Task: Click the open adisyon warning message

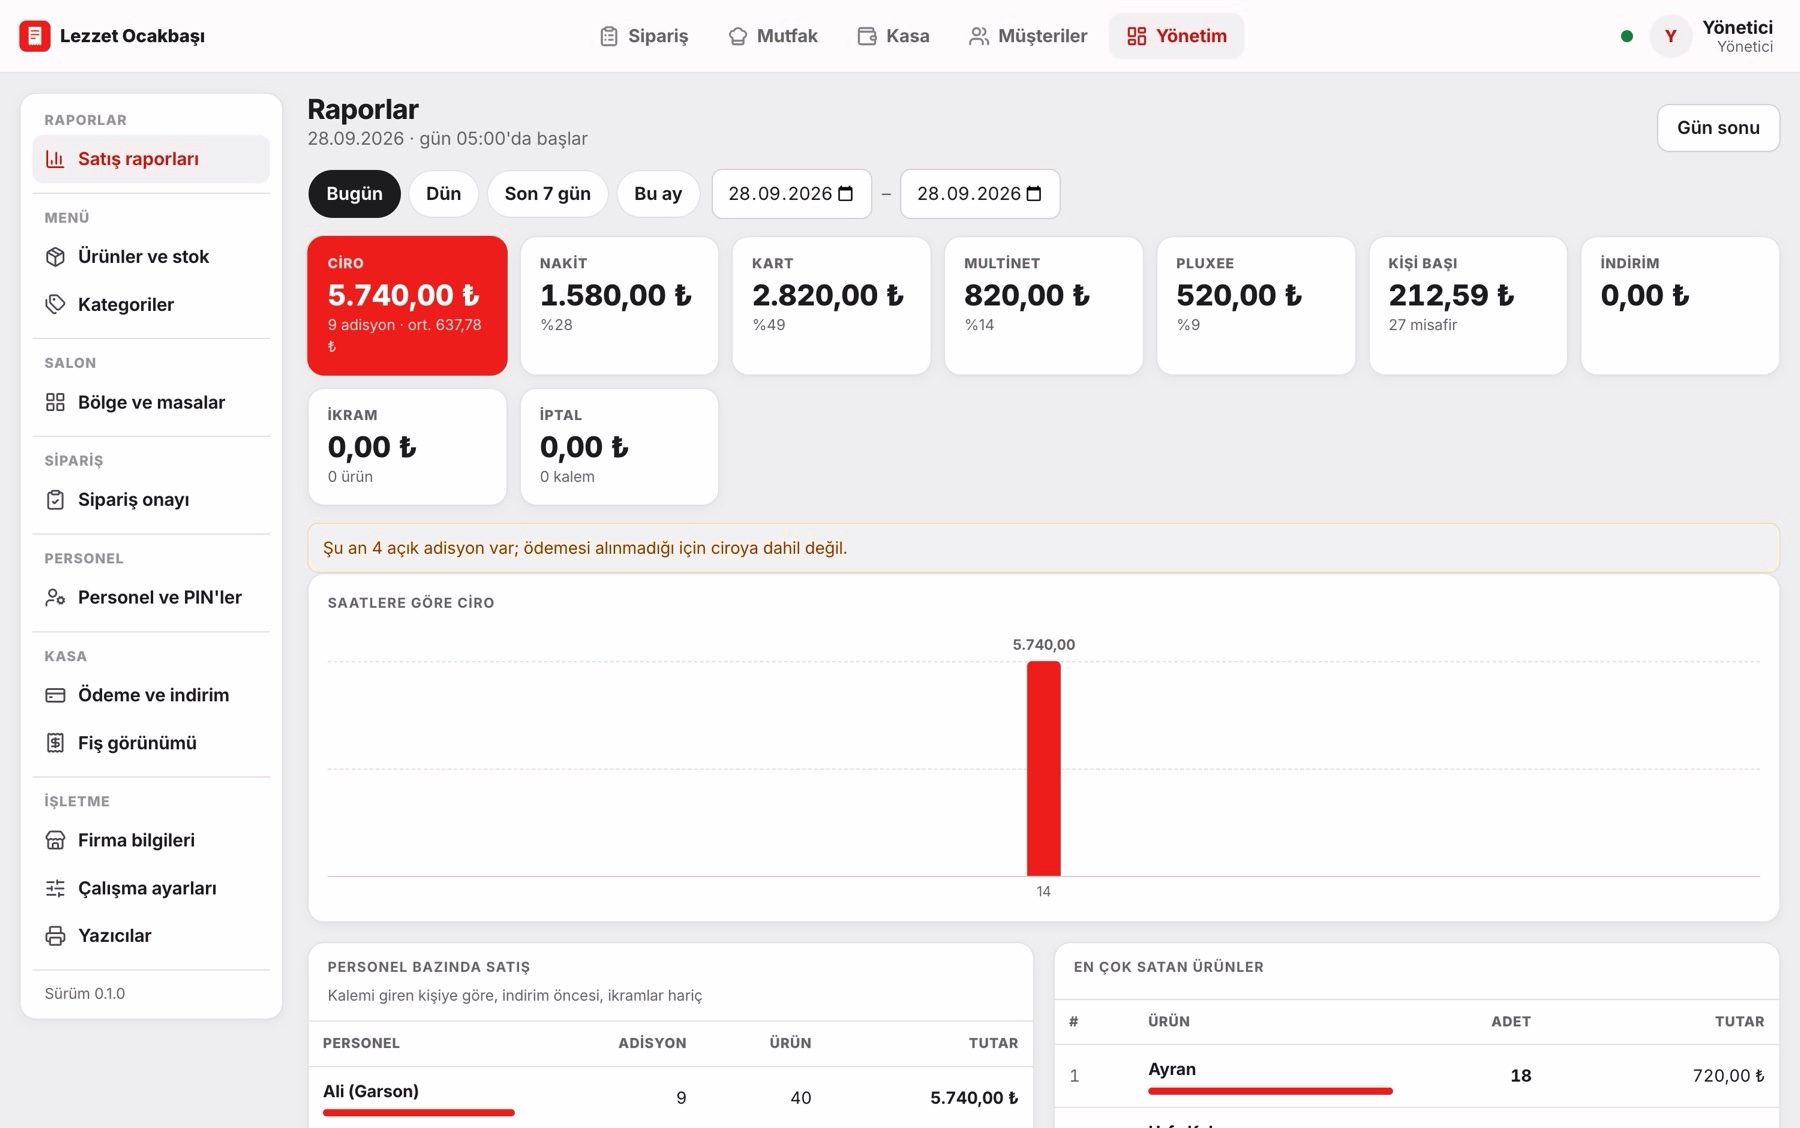Action: (x=1043, y=548)
